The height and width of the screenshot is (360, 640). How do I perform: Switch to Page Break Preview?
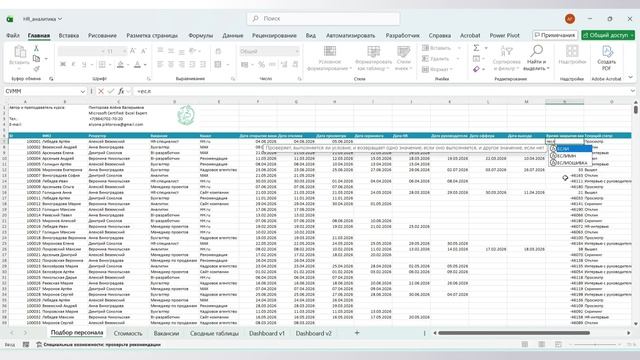click(558, 344)
